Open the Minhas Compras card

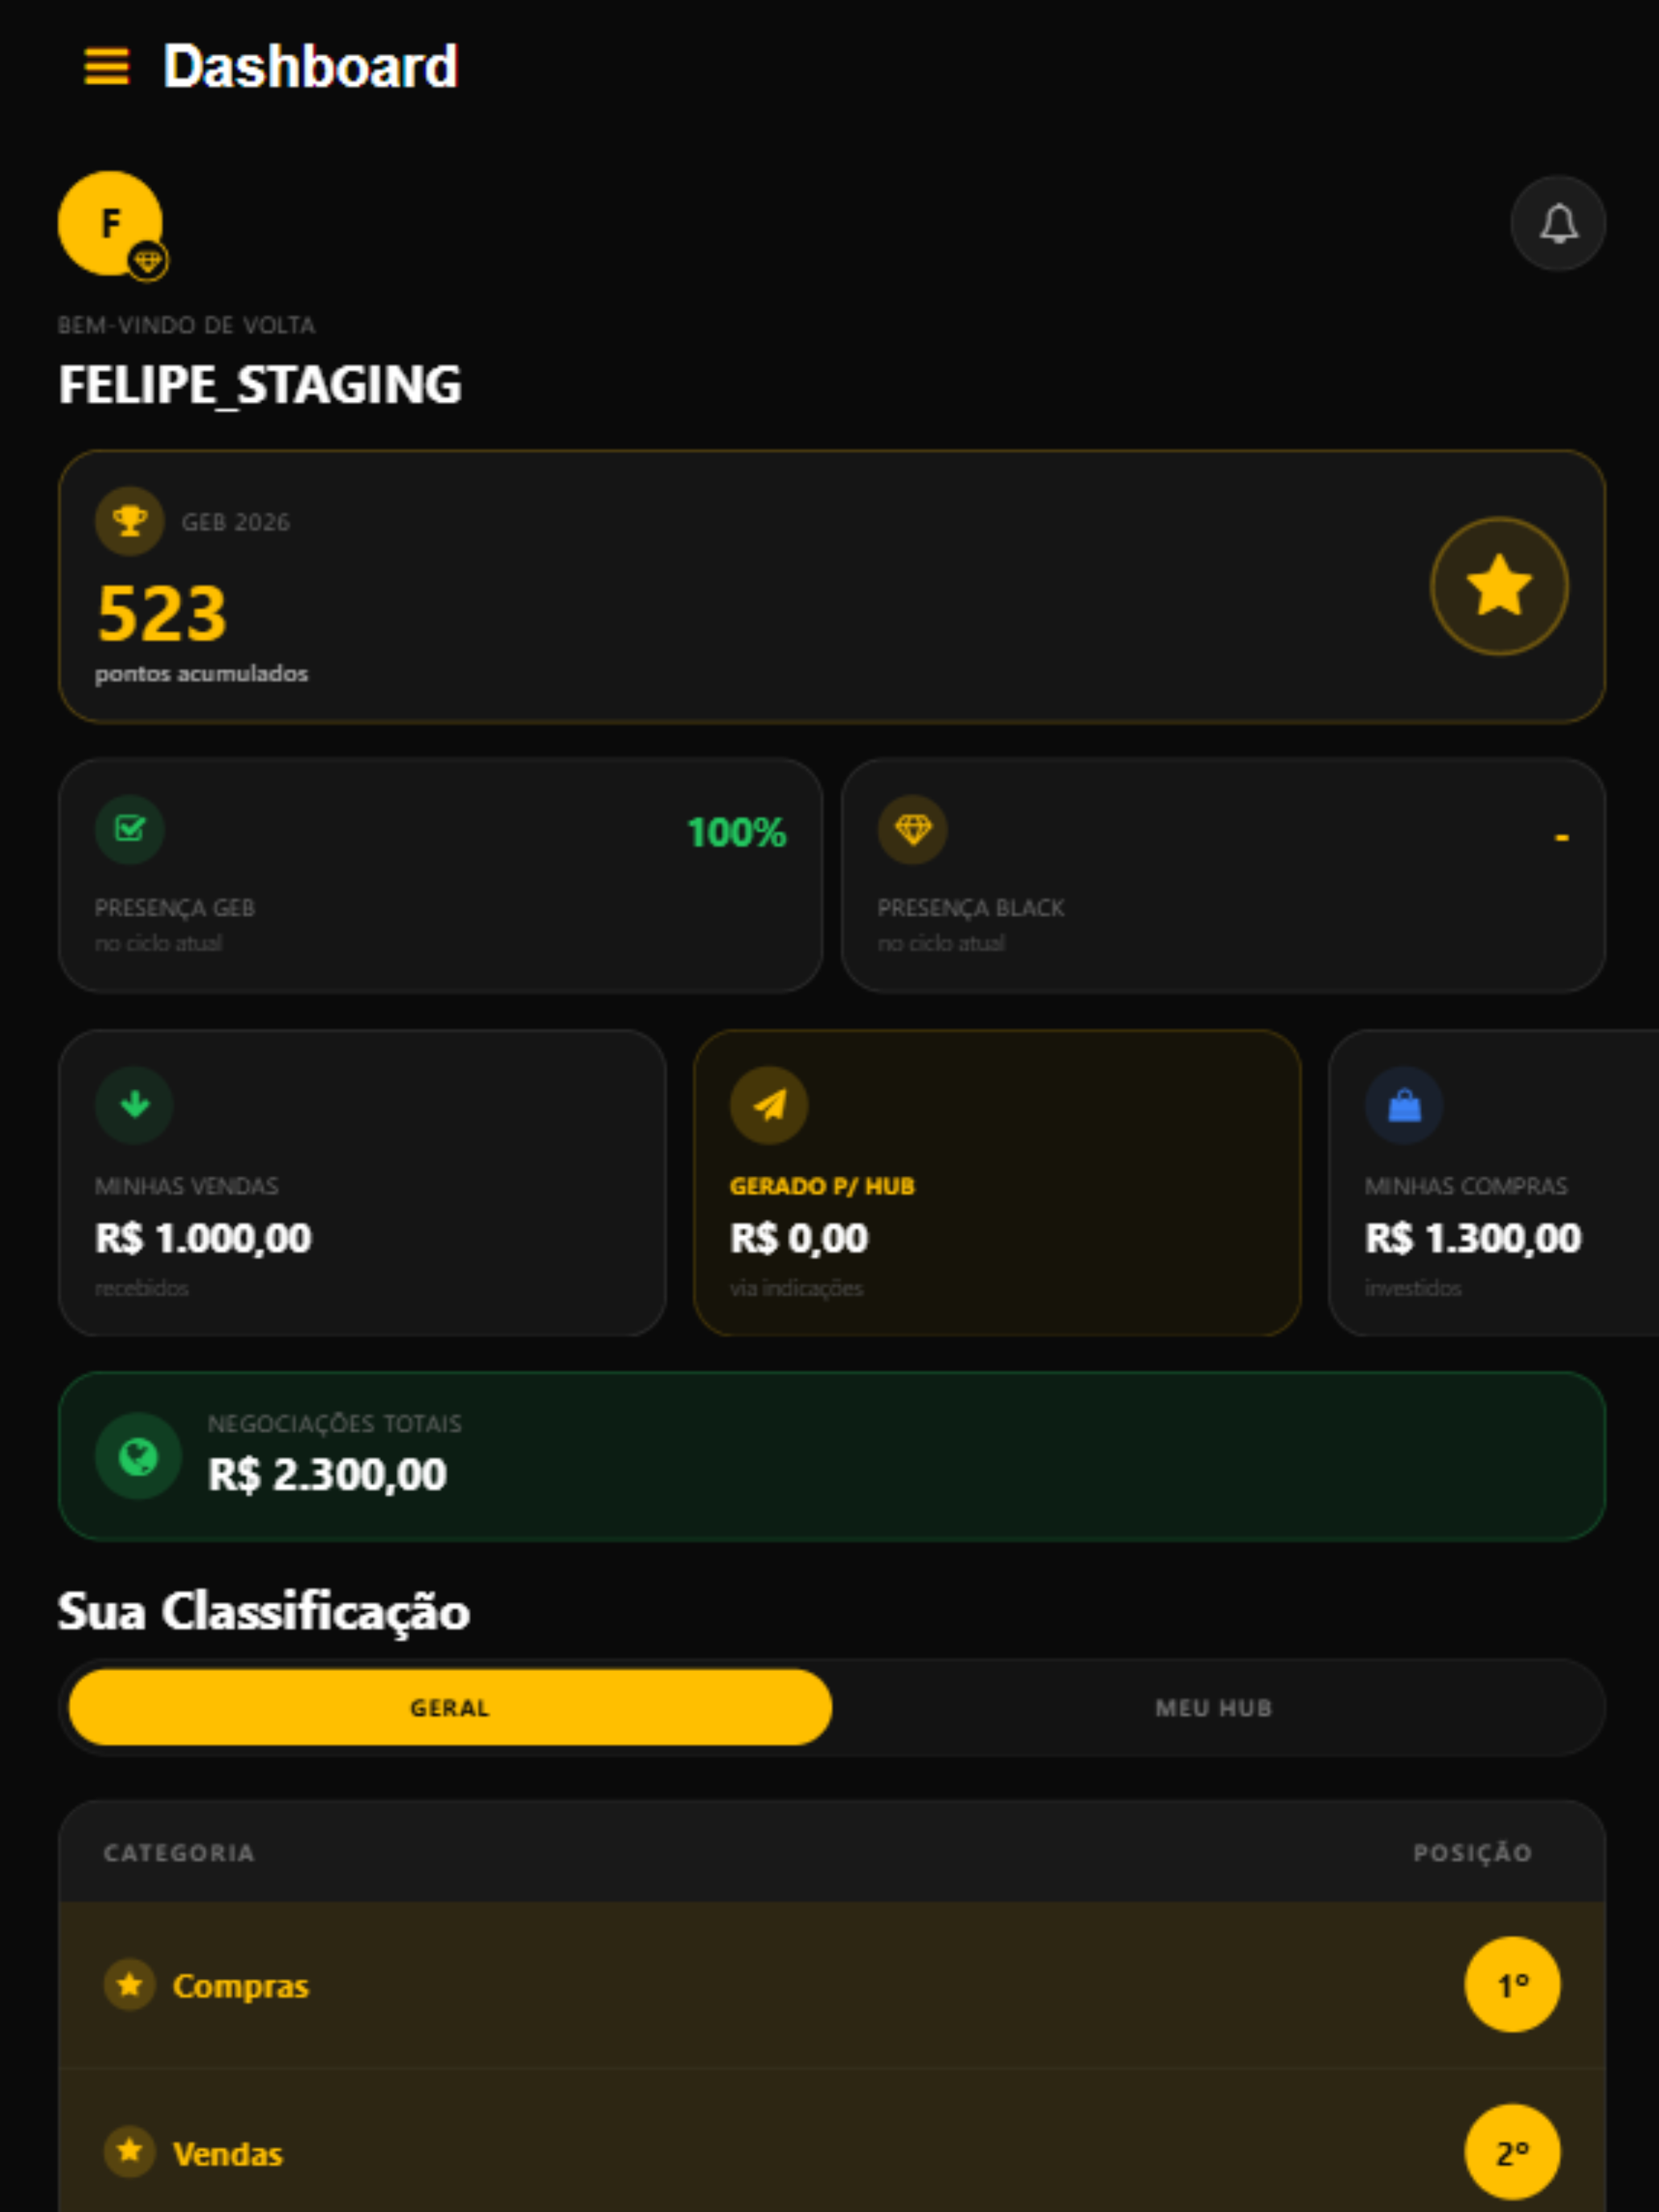[1494, 1183]
